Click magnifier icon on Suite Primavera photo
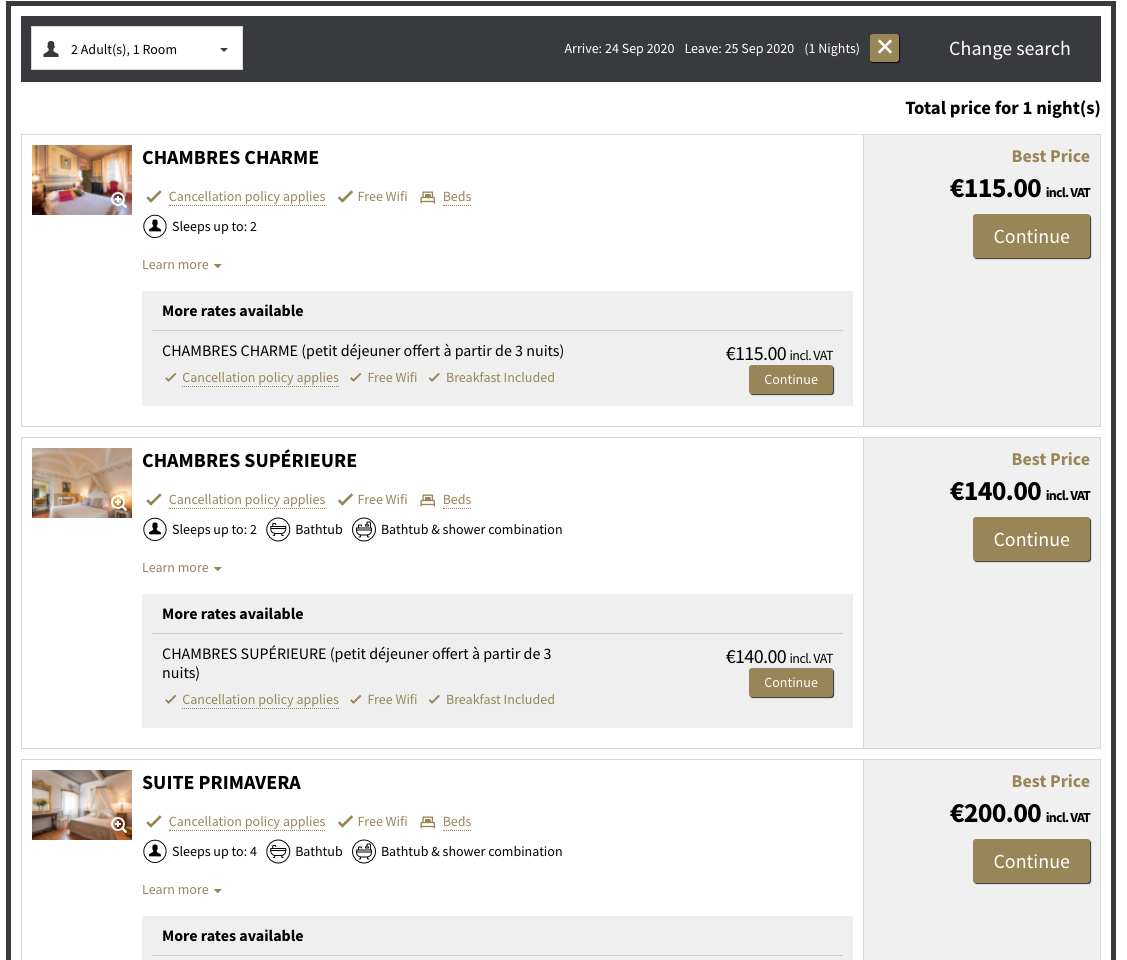 [118, 825]
